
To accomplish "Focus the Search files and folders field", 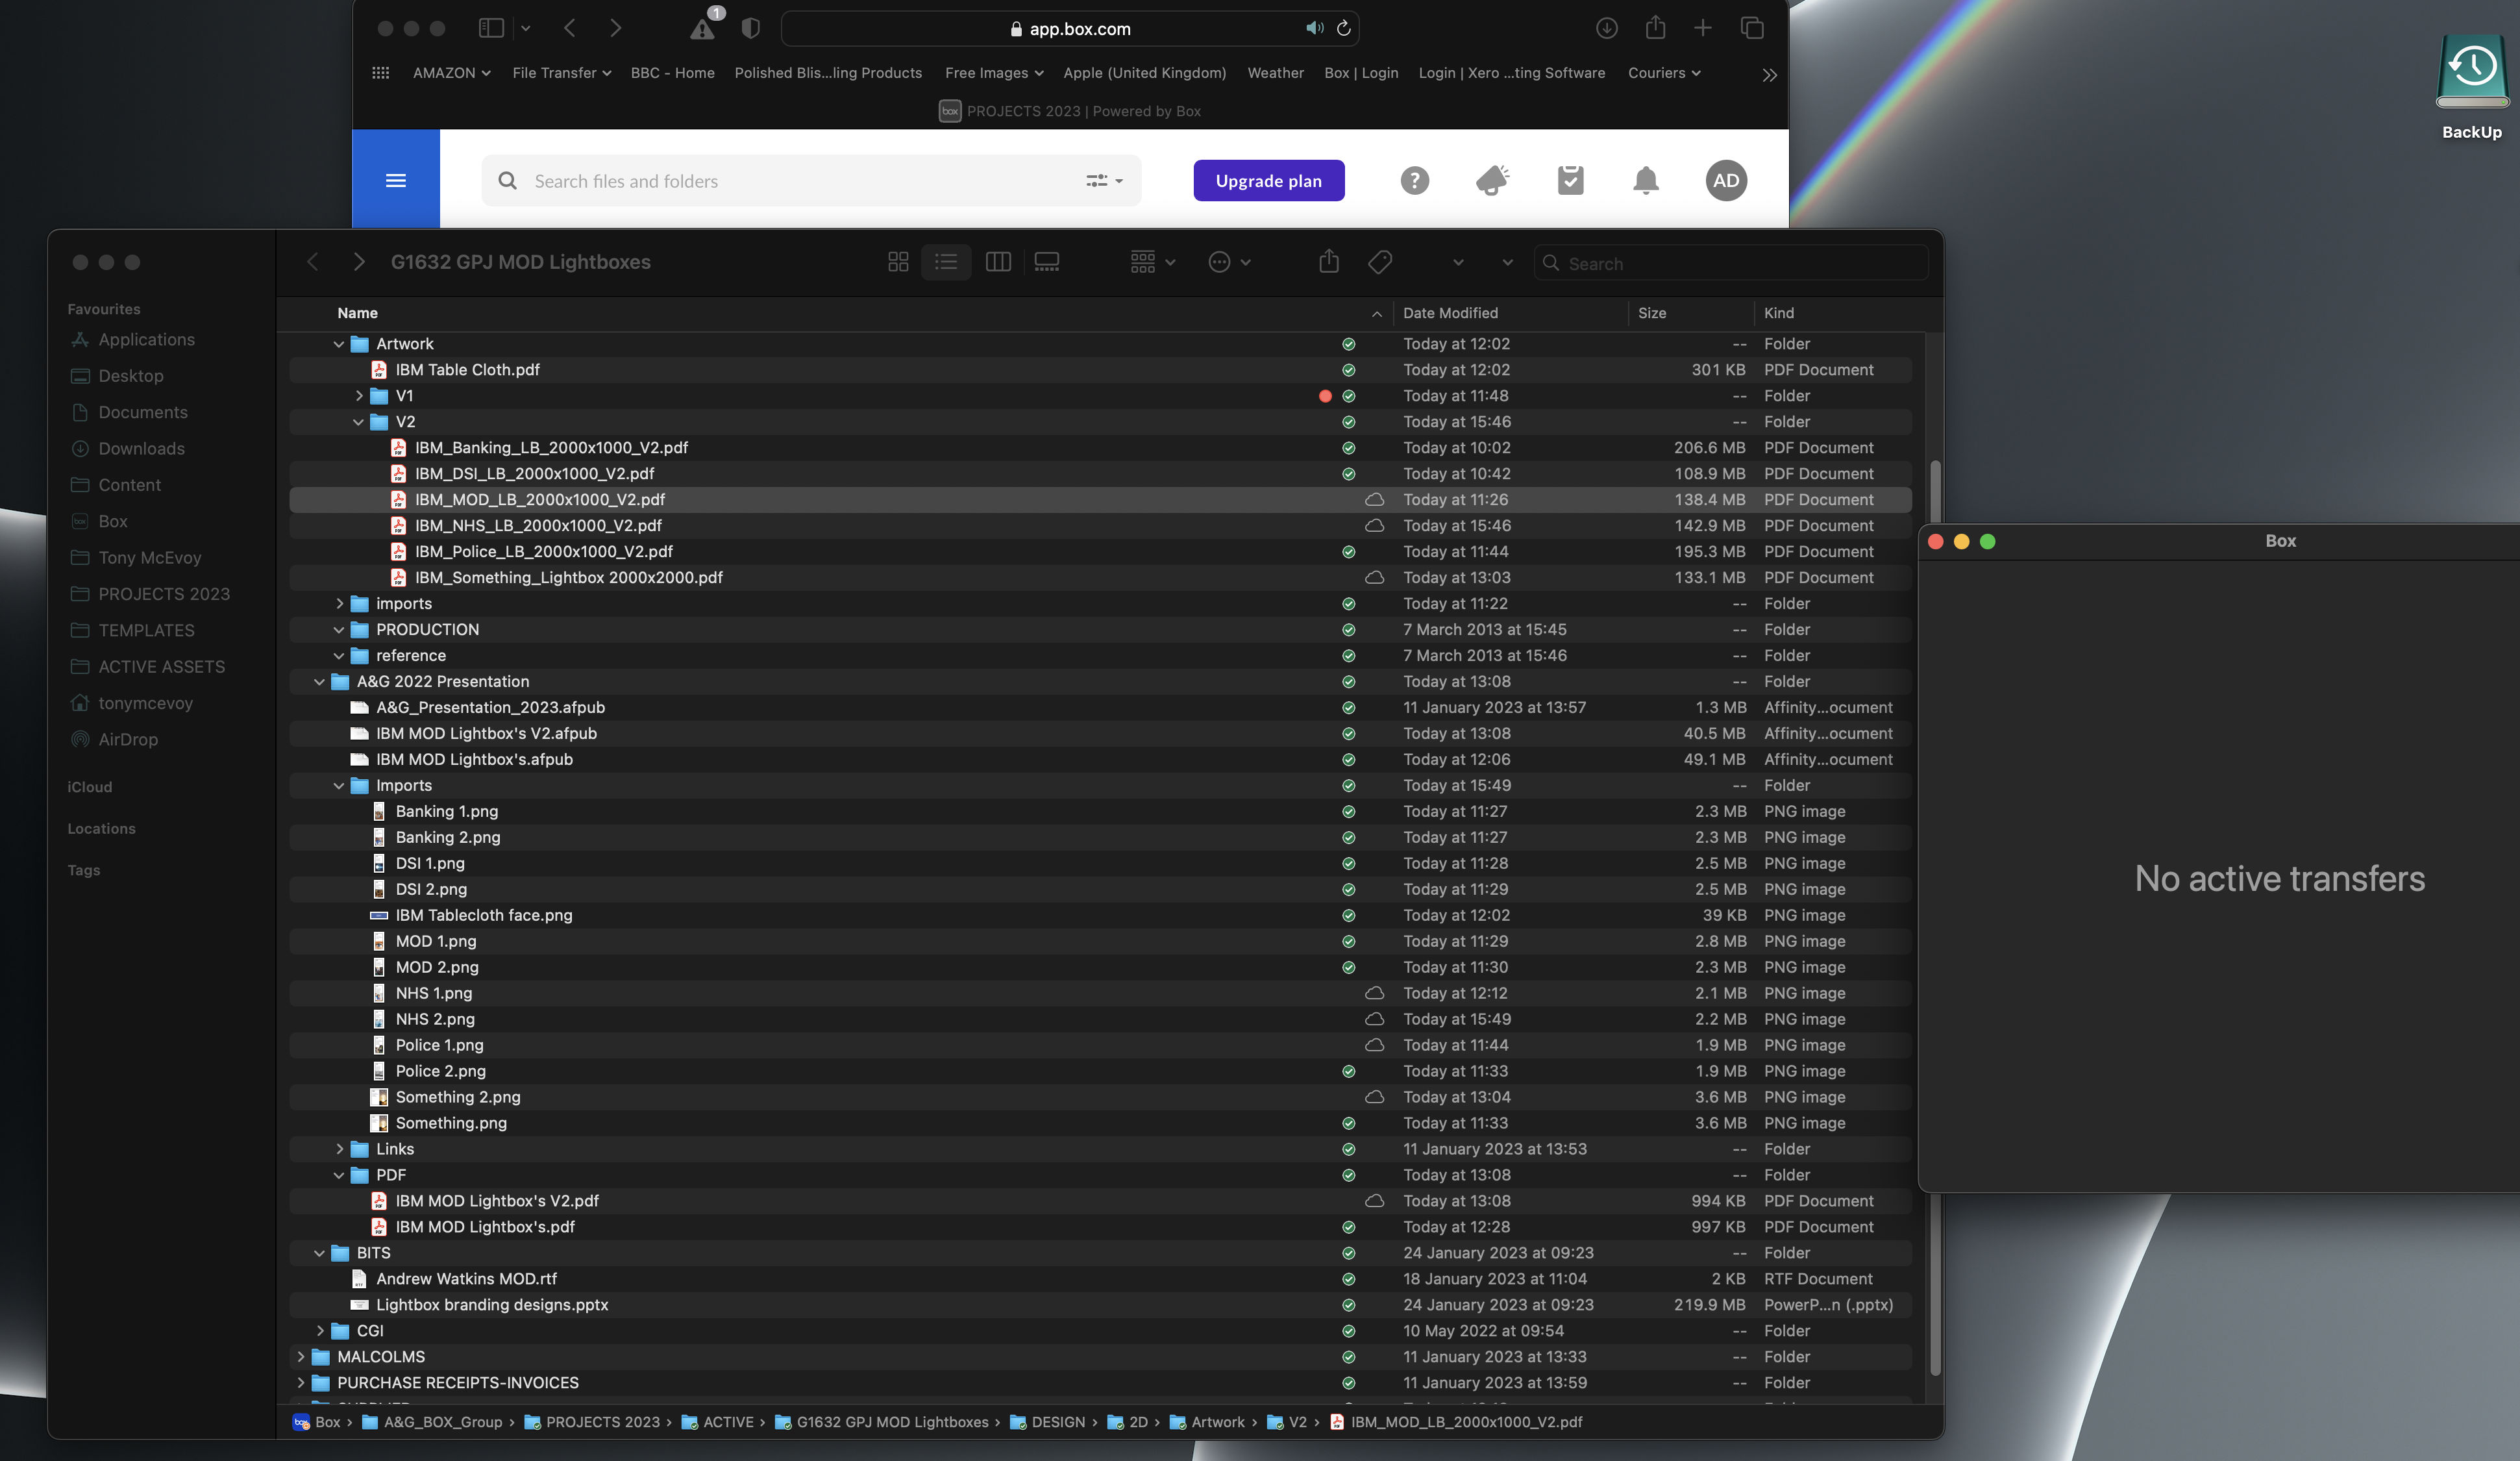I will click(811, 181).
